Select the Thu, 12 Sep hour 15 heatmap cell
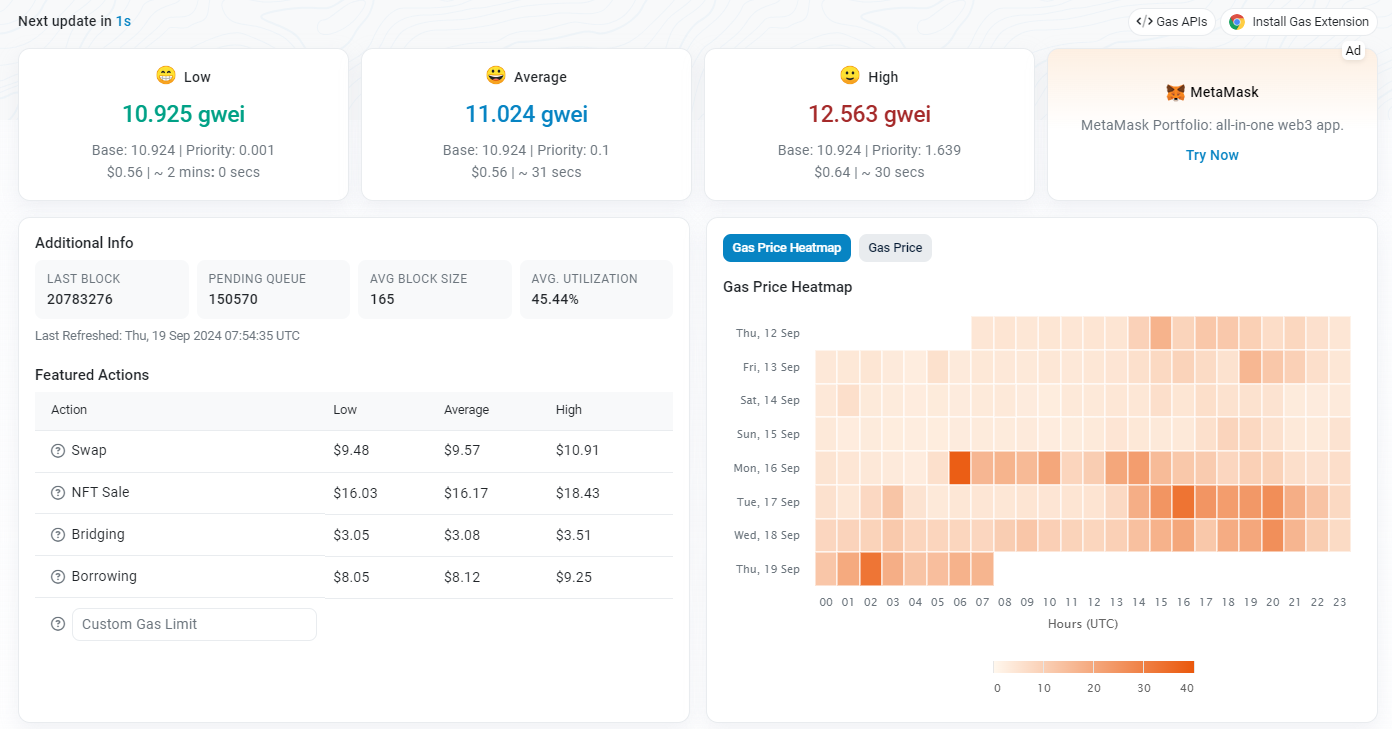 coord(1161,333)
